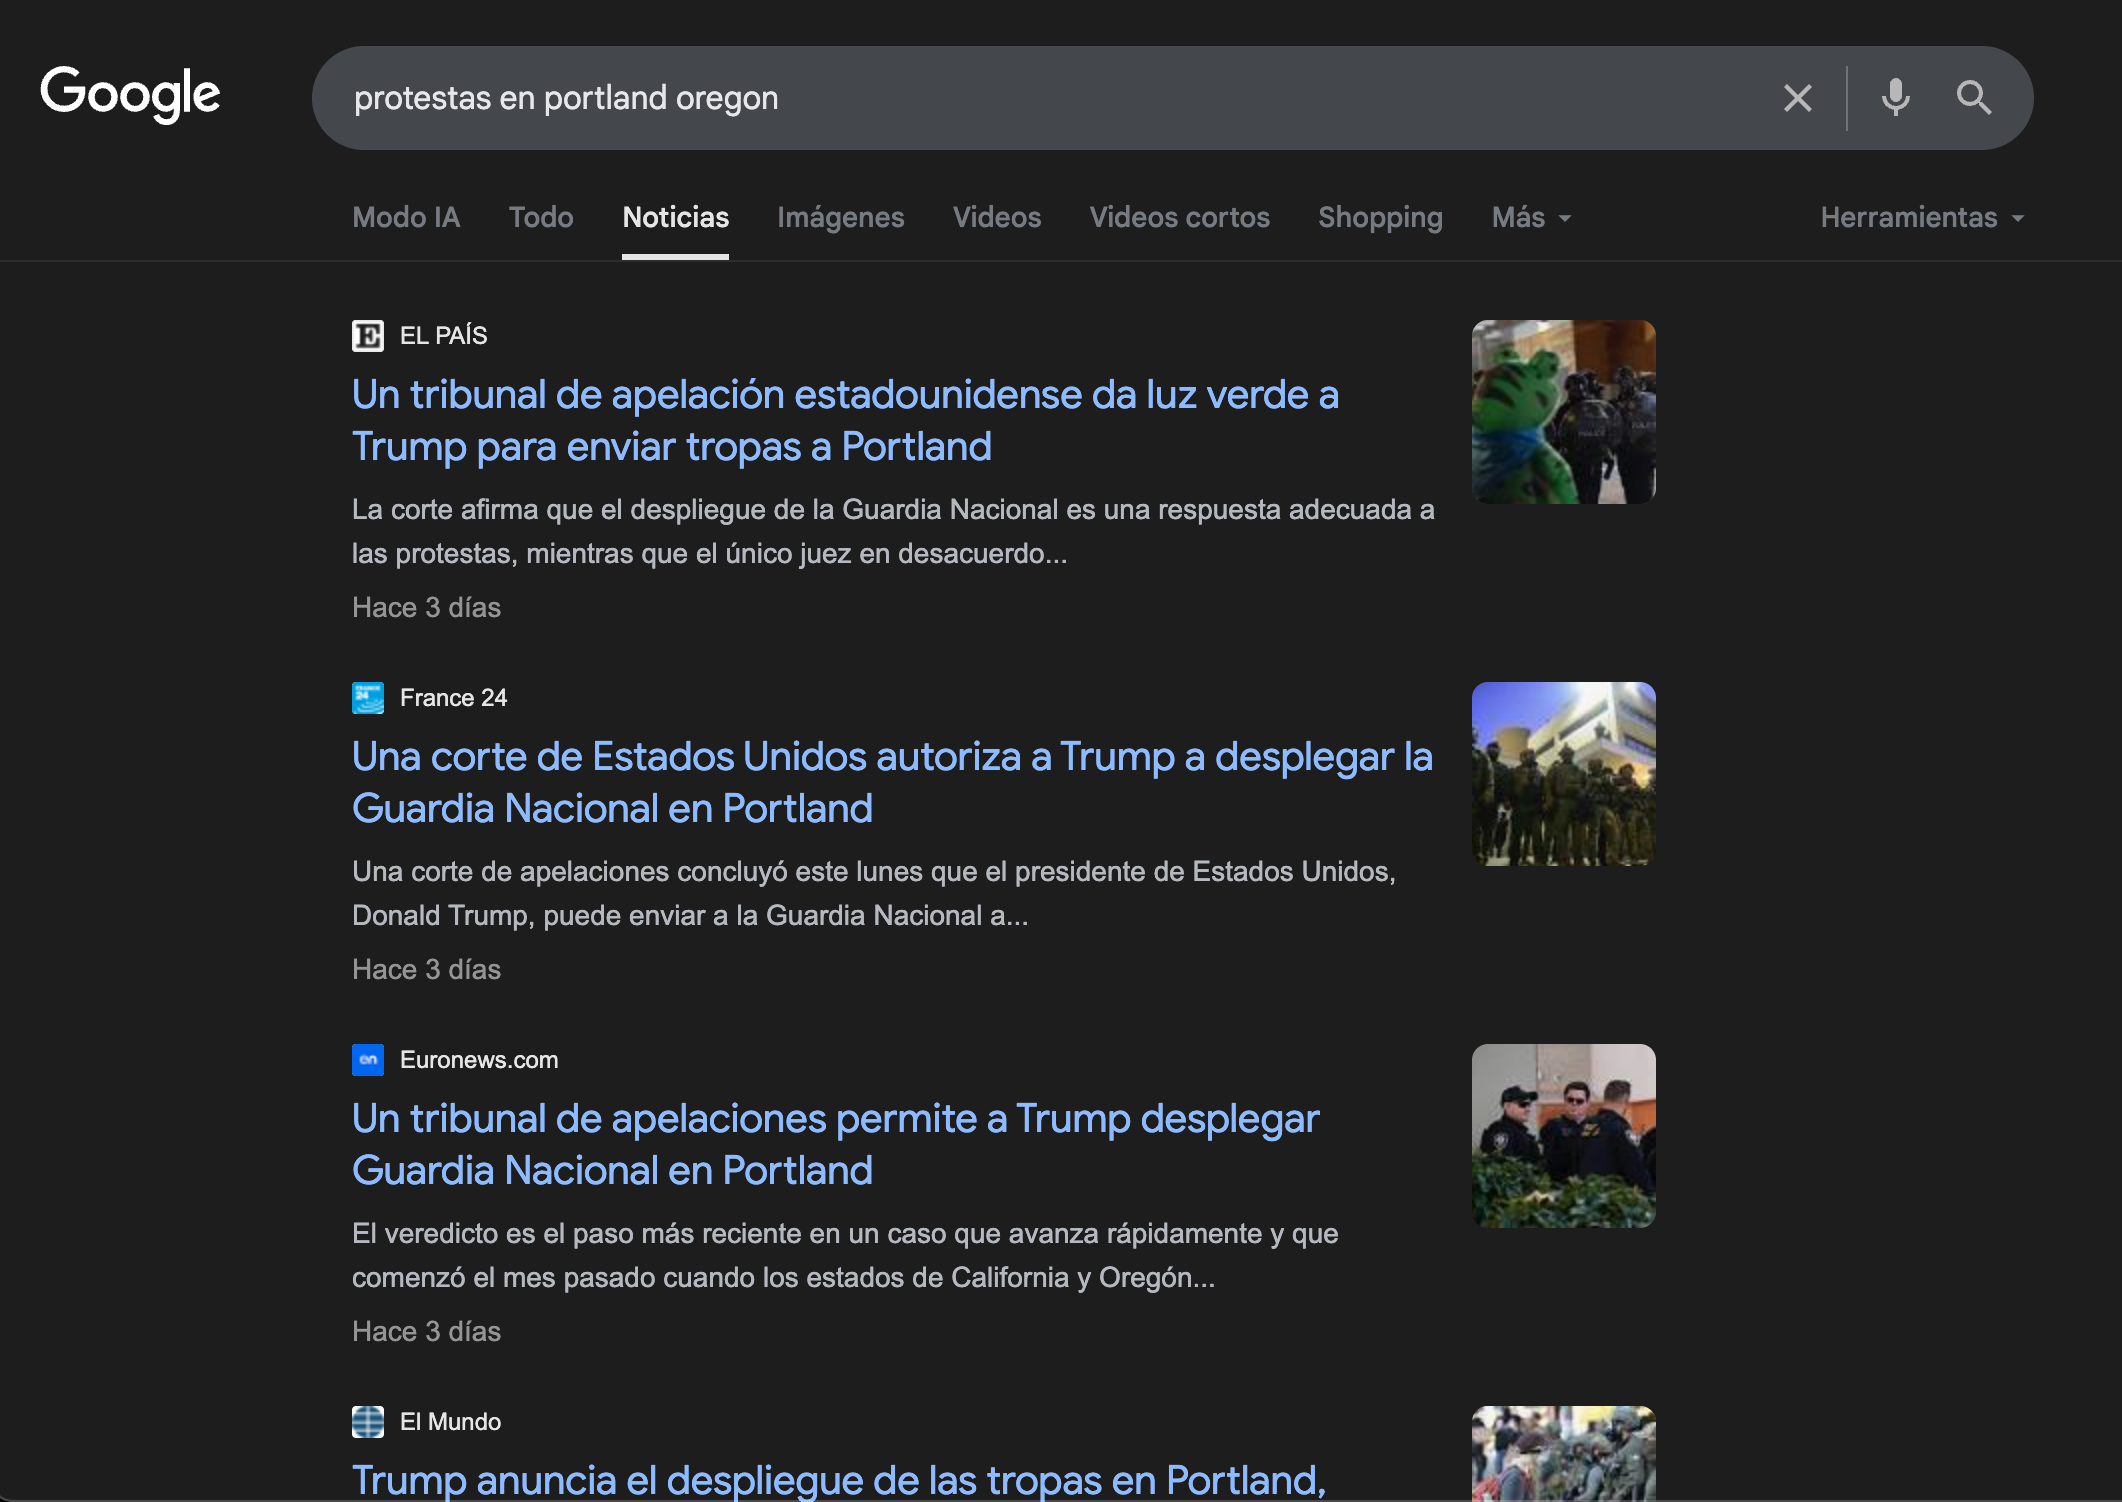Click the EL PAÍS favicon icon
This screenshot has height=1502, width=2122.
click(368, 336)
